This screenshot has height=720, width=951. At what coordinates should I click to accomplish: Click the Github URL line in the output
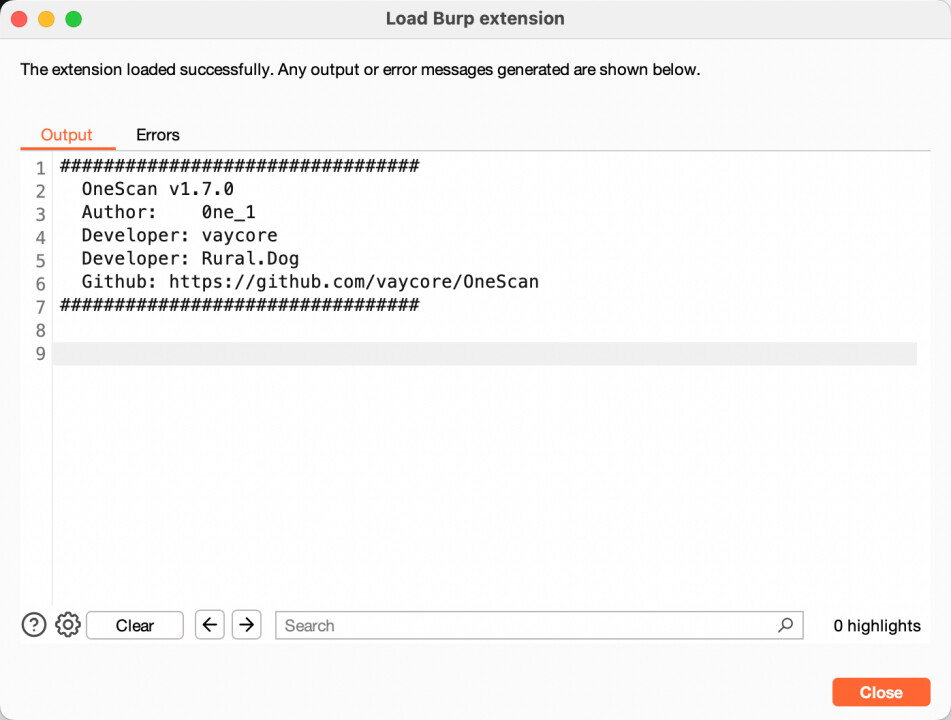pyautogui.click(x=310, y=282)
